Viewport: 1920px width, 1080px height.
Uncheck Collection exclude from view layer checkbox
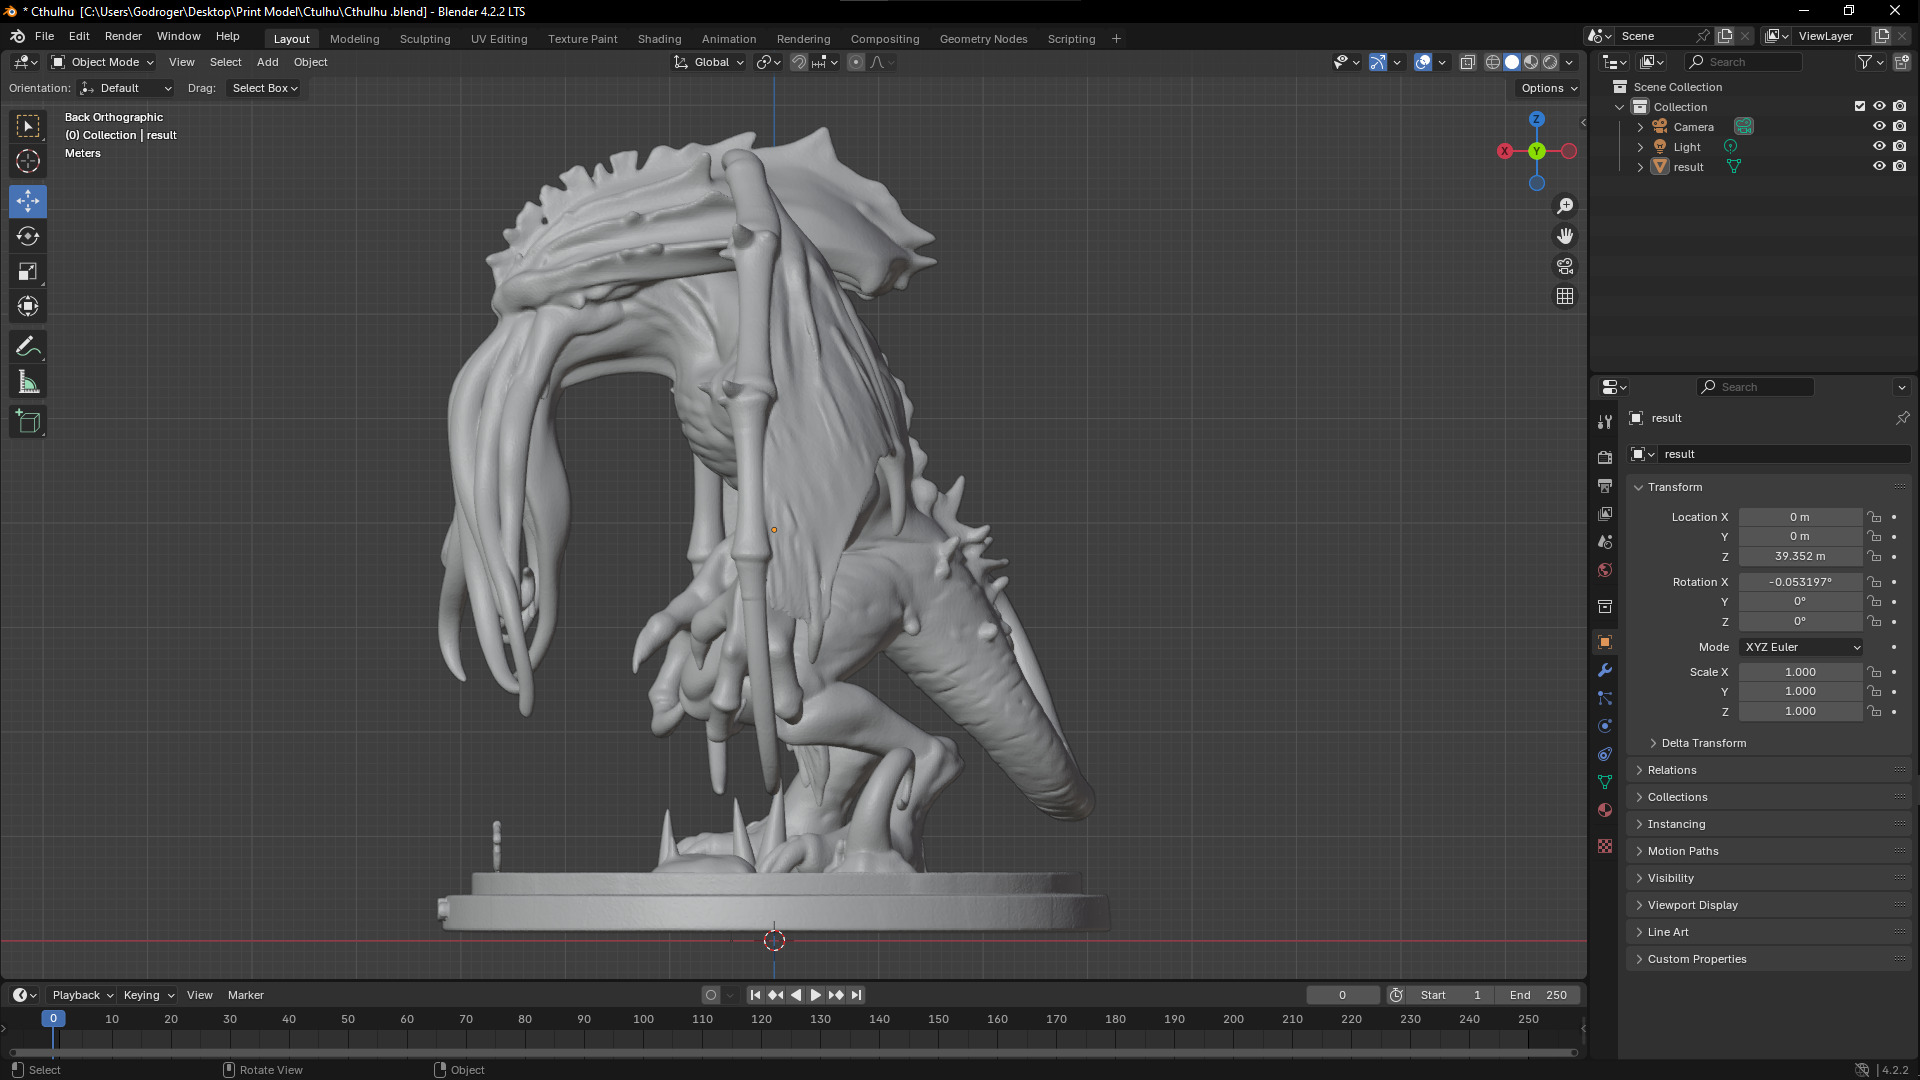(1860, 106)
